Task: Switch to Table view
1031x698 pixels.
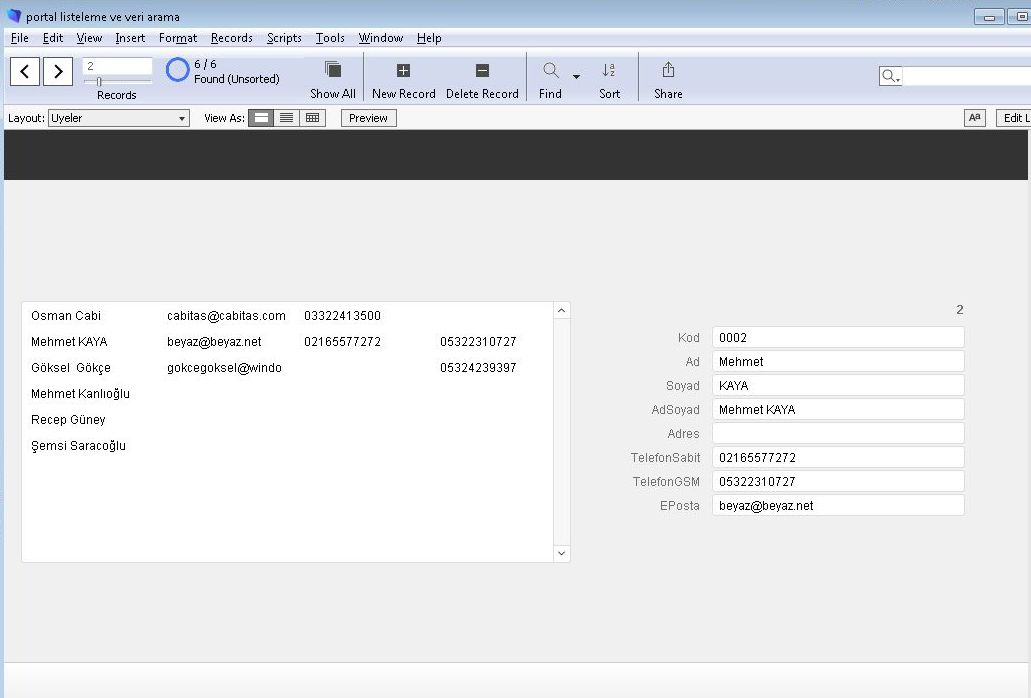Action: (x=312, y=118)
